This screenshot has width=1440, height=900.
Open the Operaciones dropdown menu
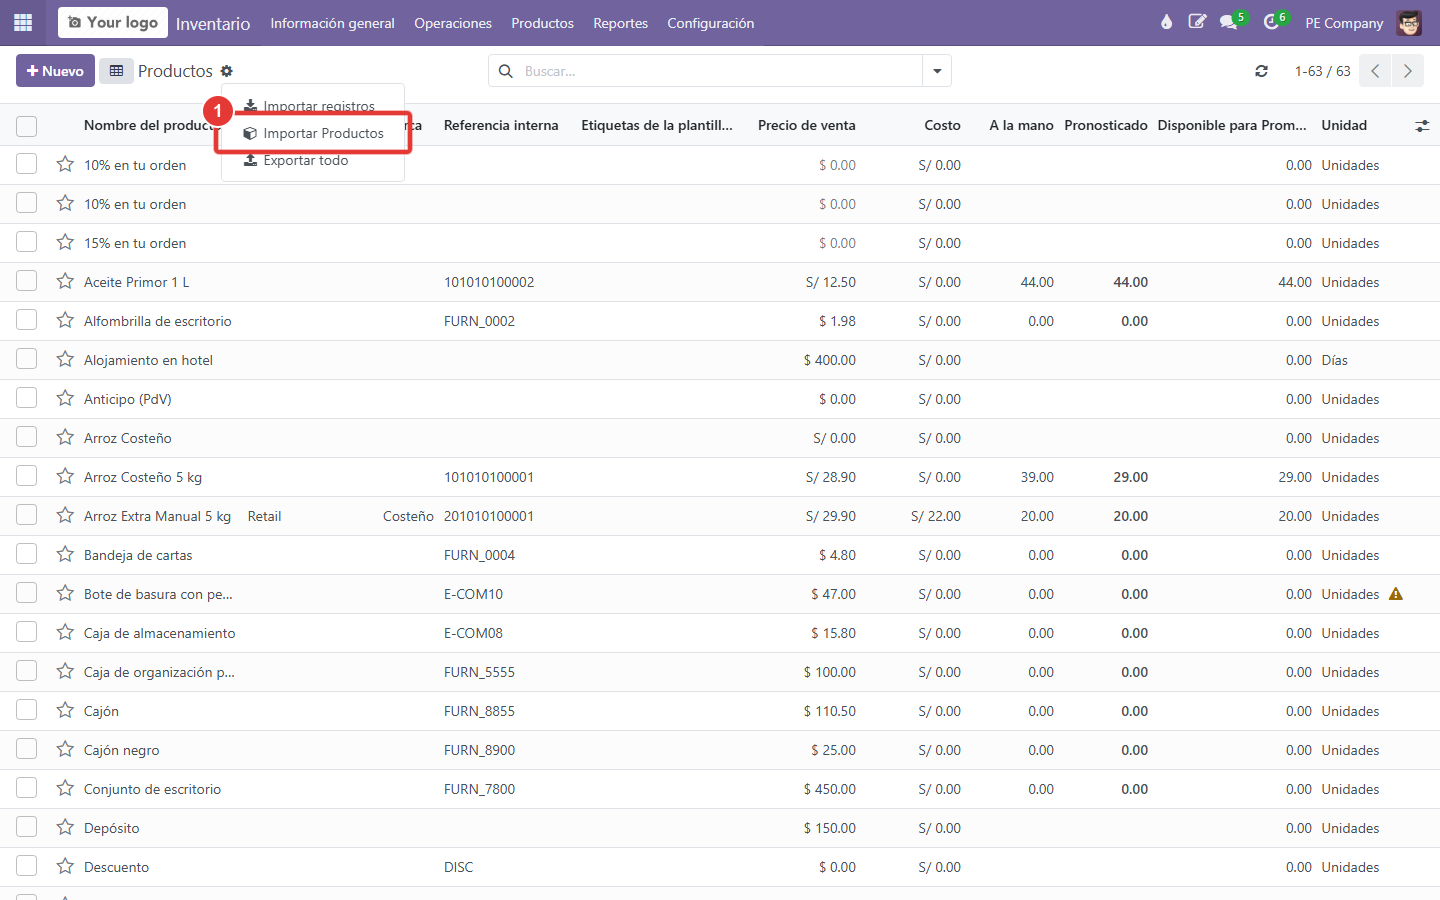[453, 23]
